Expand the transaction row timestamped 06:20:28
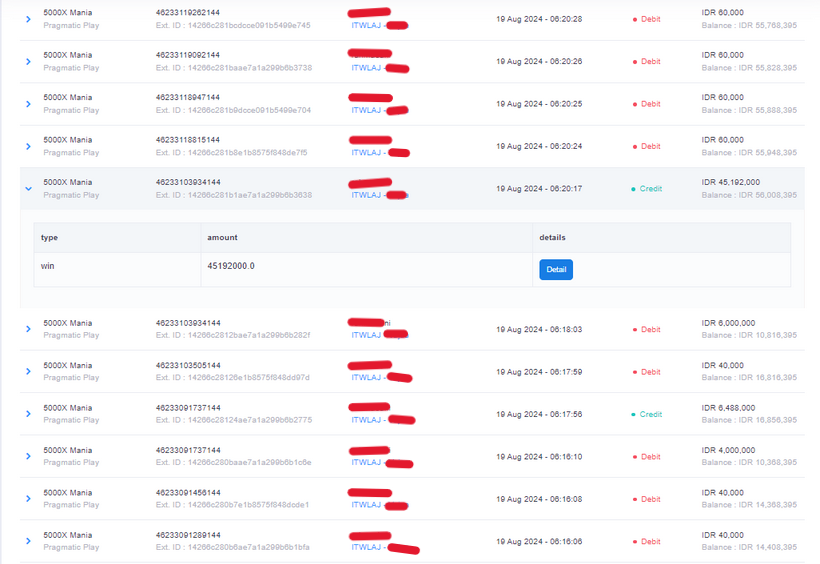Viewport: 820px width, 564px height. tap(28, 19)
